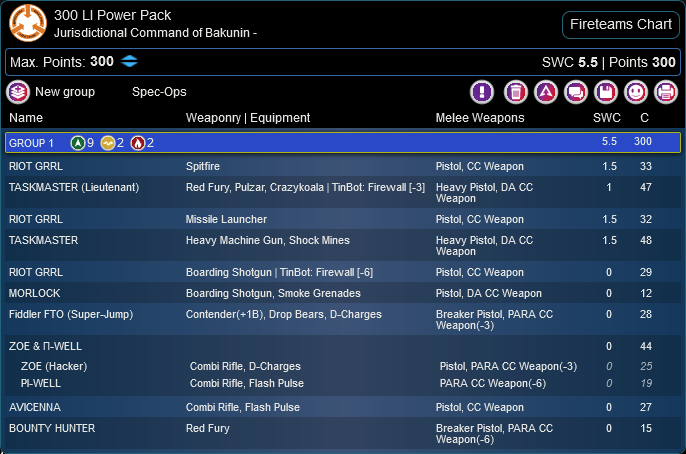Click the Melee Weapons column header
The height and width of the screenshot is (454, 686).
(x=480, y=118)
